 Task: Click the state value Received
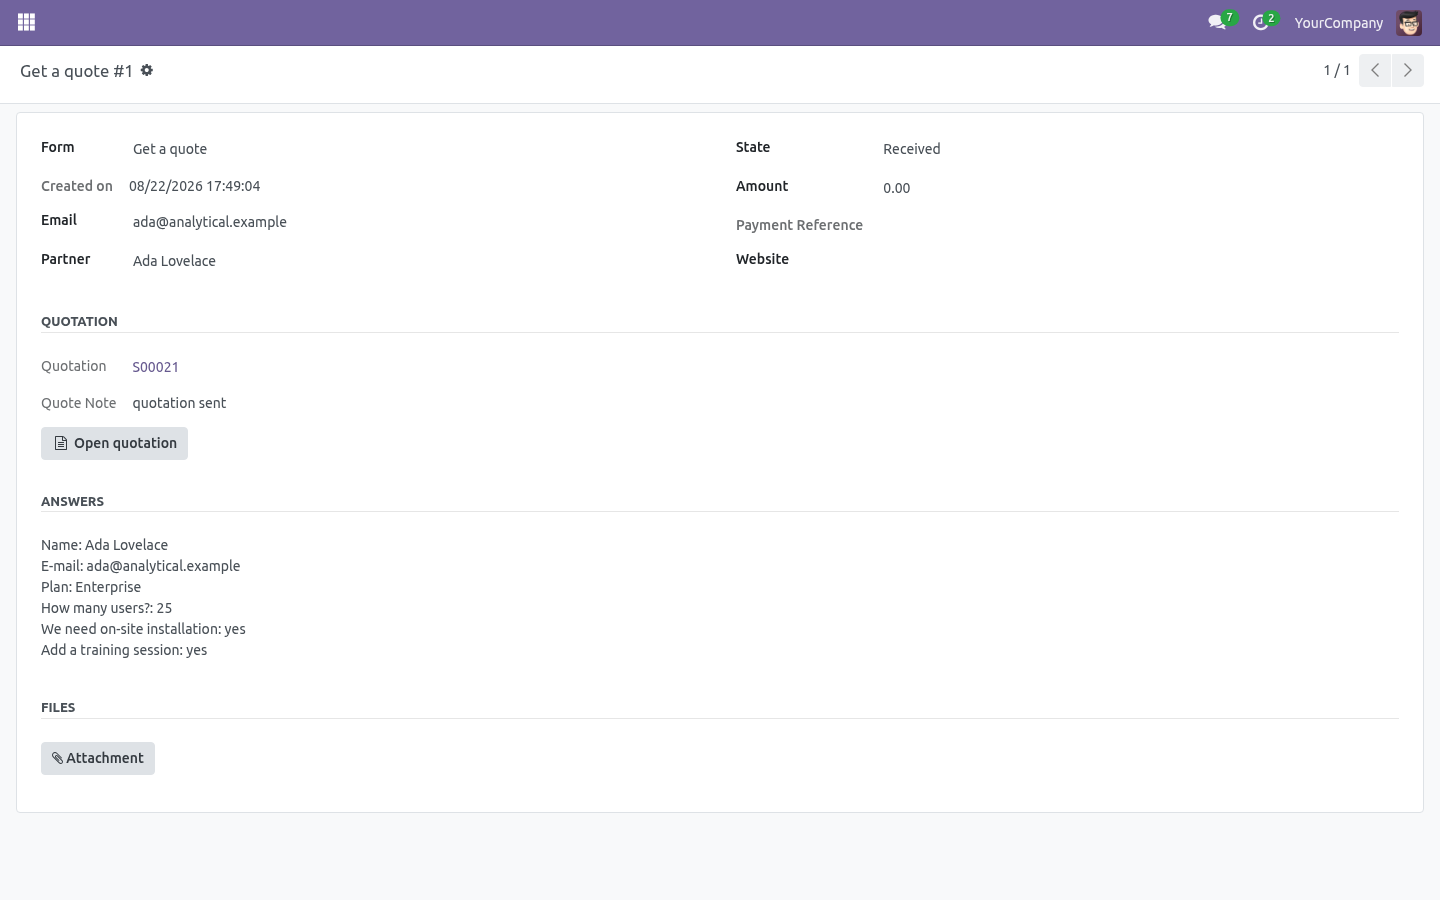912,149
